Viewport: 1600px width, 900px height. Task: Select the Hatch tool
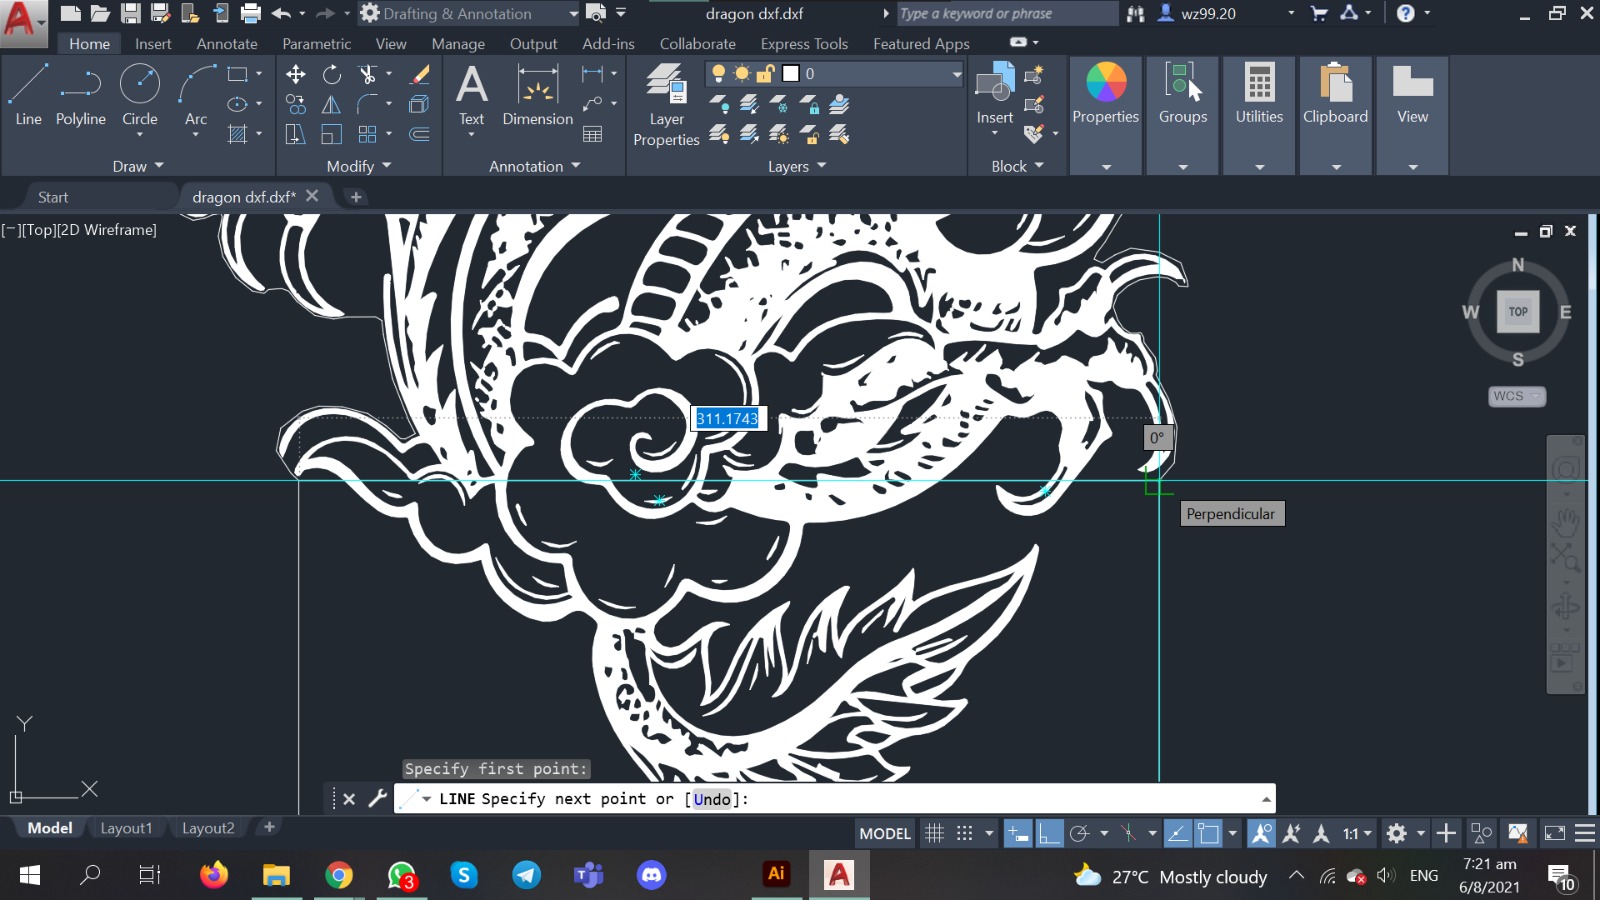click(237, 134)
